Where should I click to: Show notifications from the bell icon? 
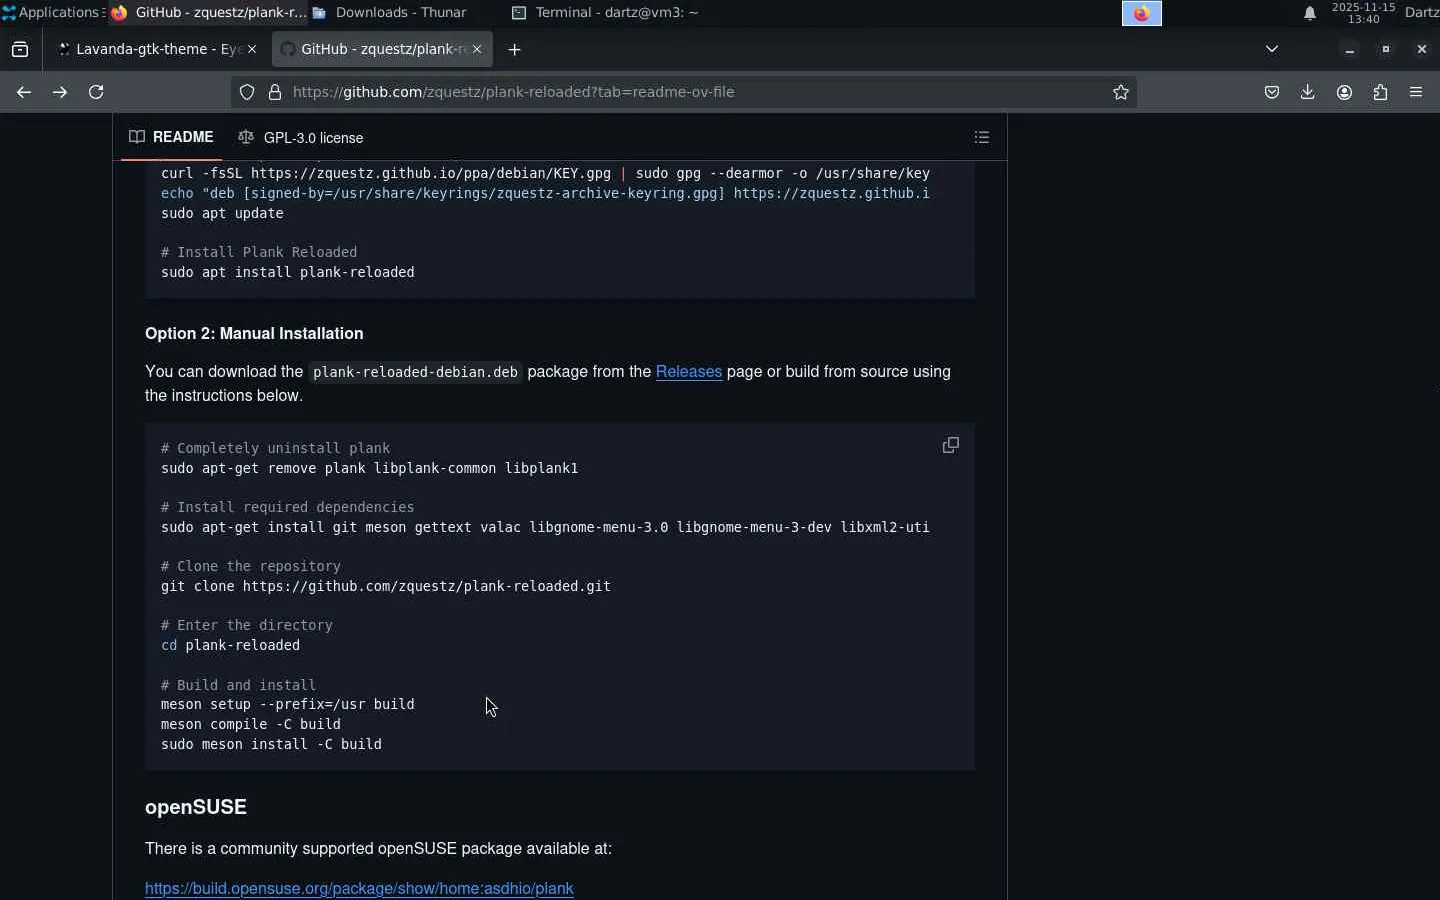[1309, 13]
